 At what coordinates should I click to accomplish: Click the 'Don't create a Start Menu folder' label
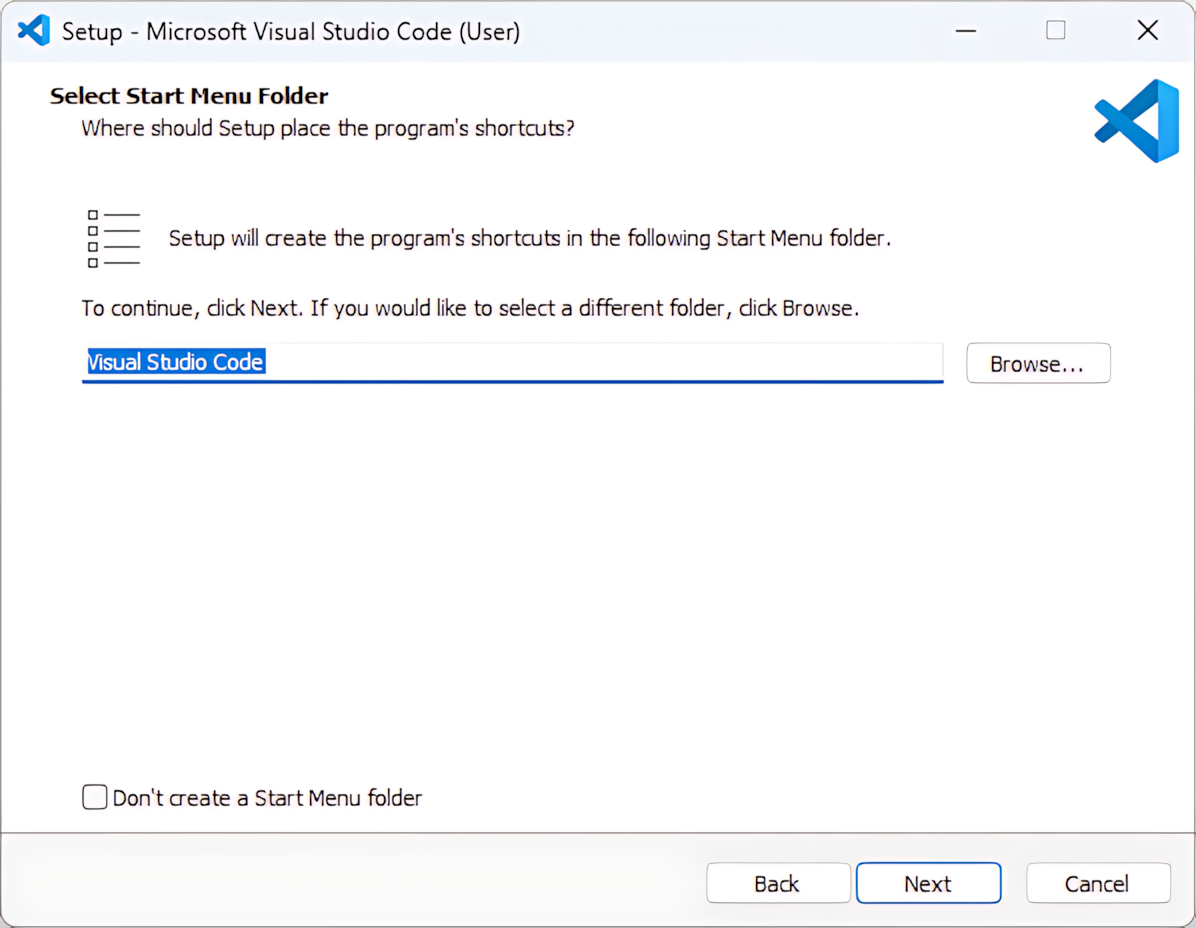tap(267, 798)
